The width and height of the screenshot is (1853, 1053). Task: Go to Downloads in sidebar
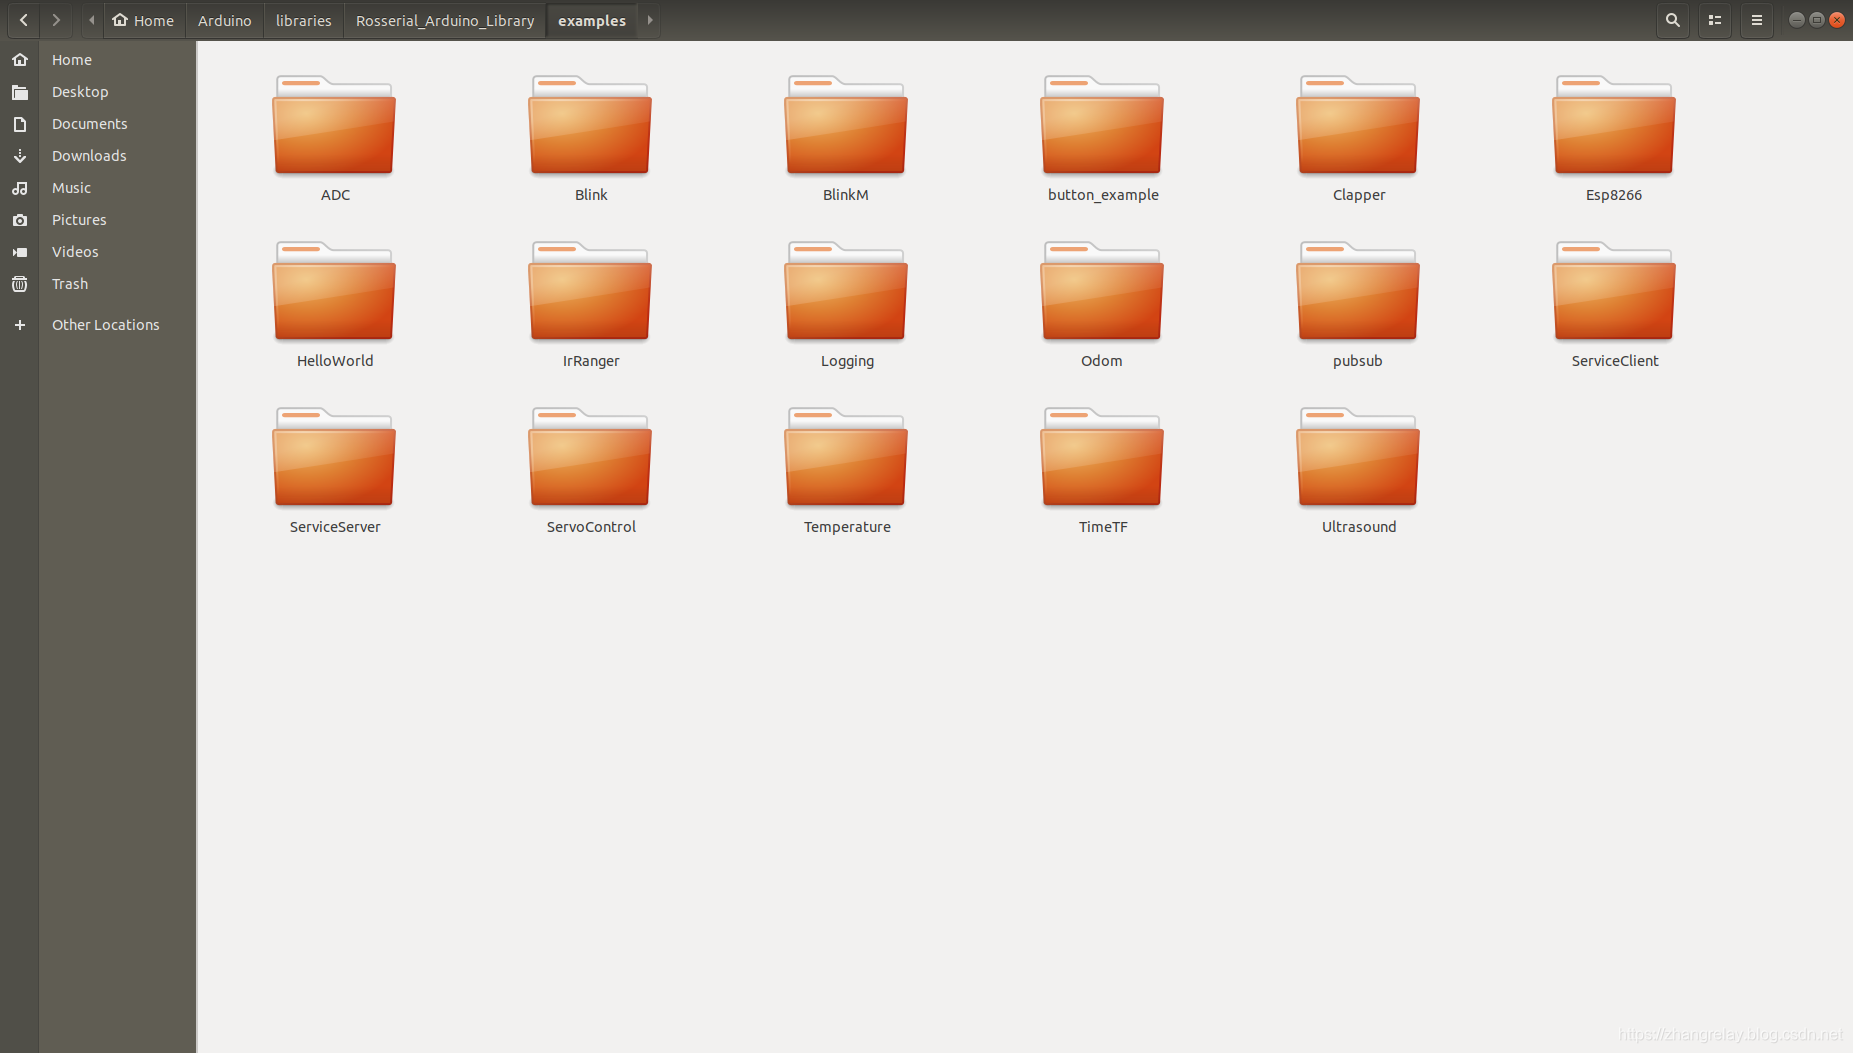(x=98, y=156)
